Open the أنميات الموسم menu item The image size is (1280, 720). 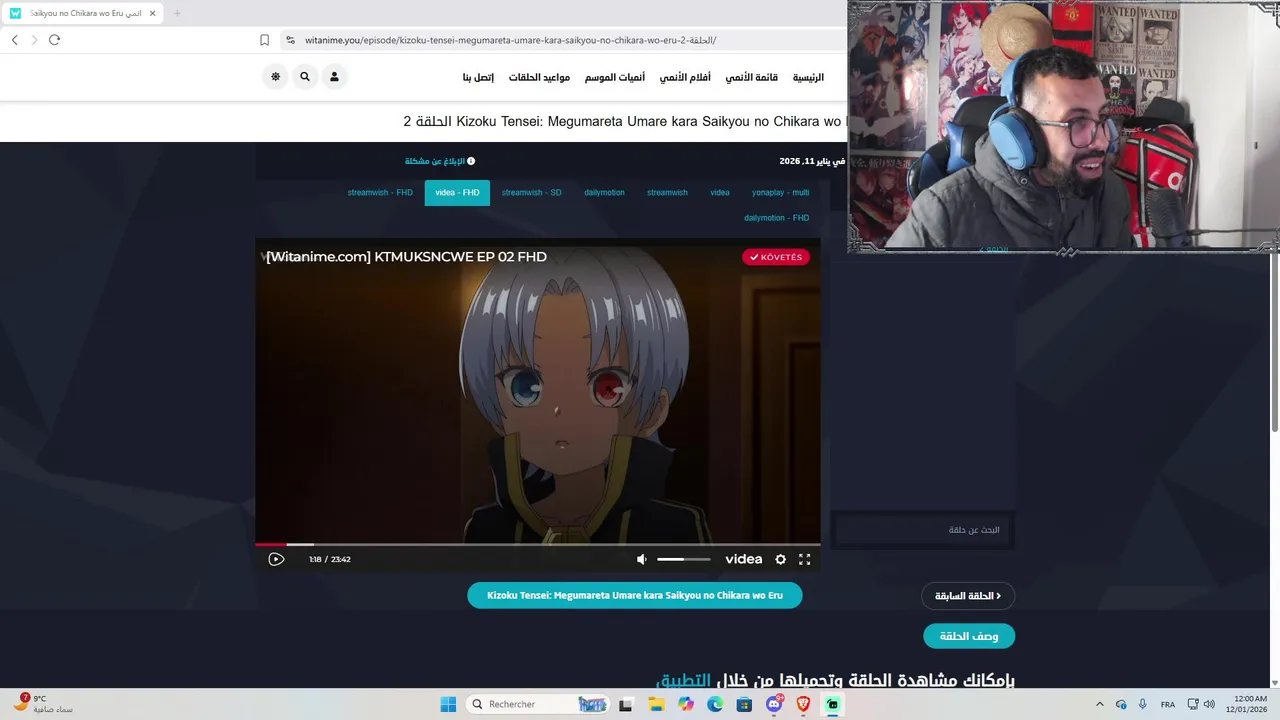click(615, 77)
